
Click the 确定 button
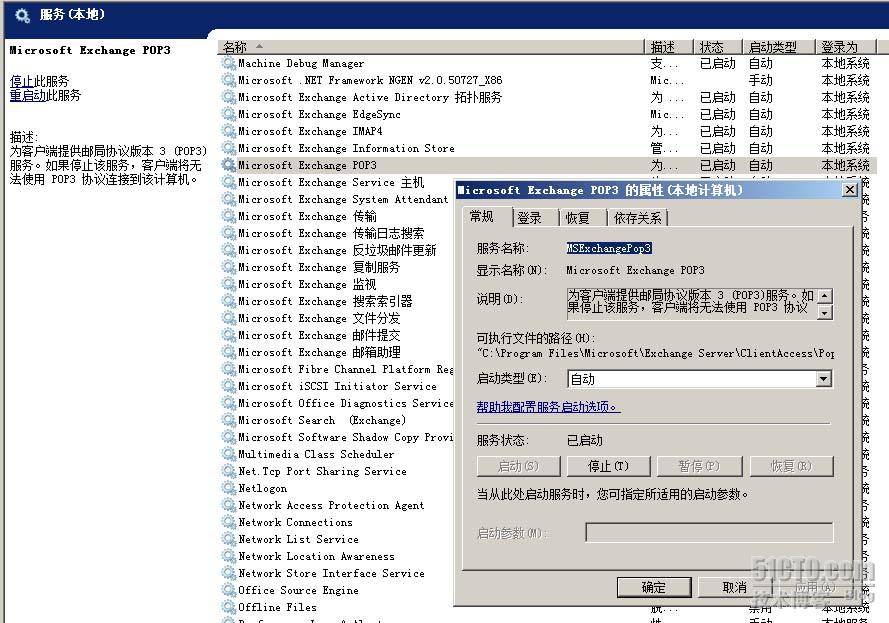[654, 587]
